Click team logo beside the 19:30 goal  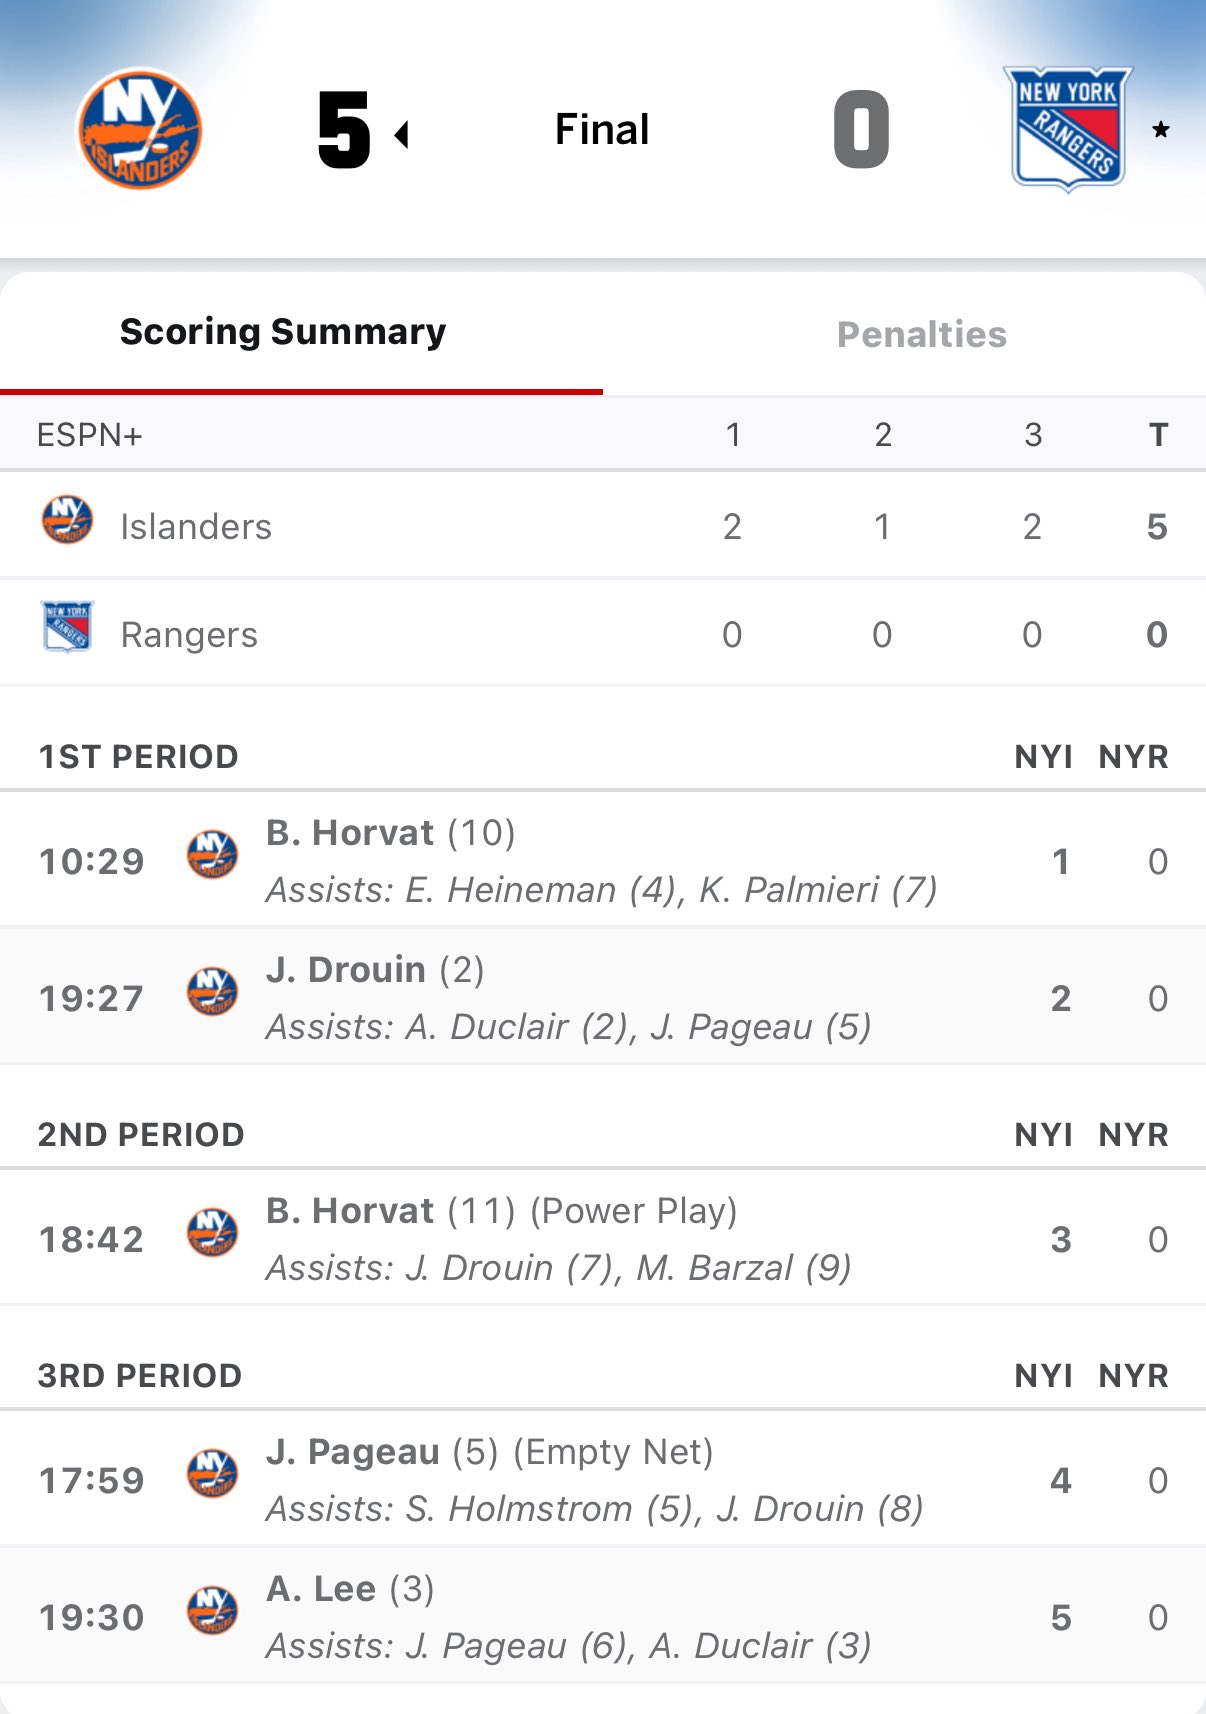pyautogui.click(x=213, y=1611)
